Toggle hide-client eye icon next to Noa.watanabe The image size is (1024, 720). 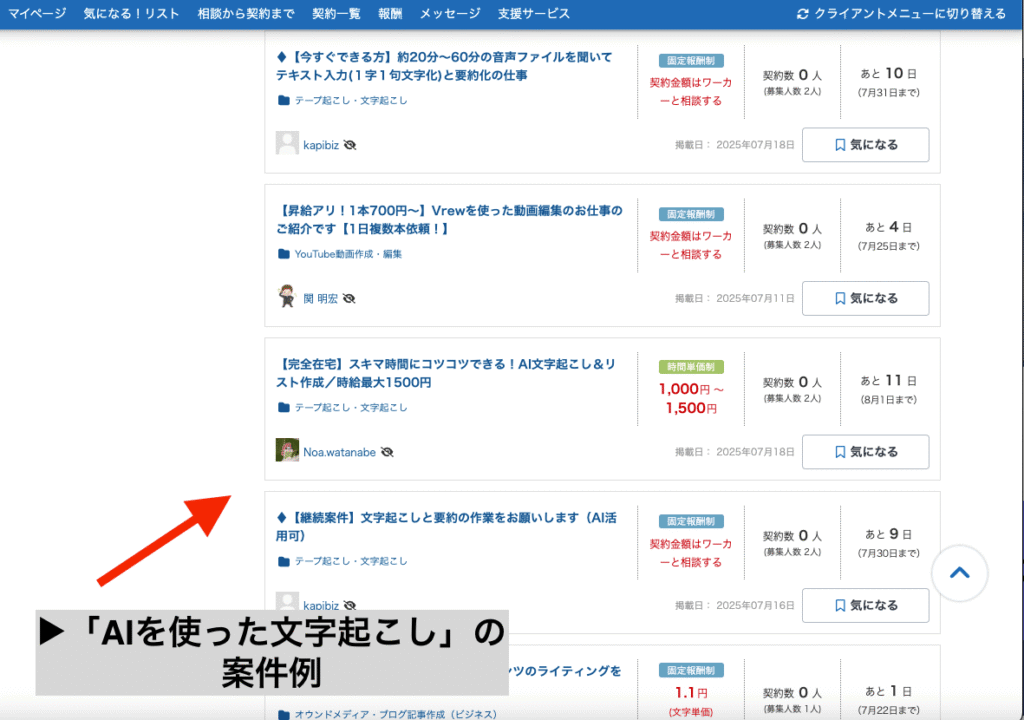(x=387, y=452)
